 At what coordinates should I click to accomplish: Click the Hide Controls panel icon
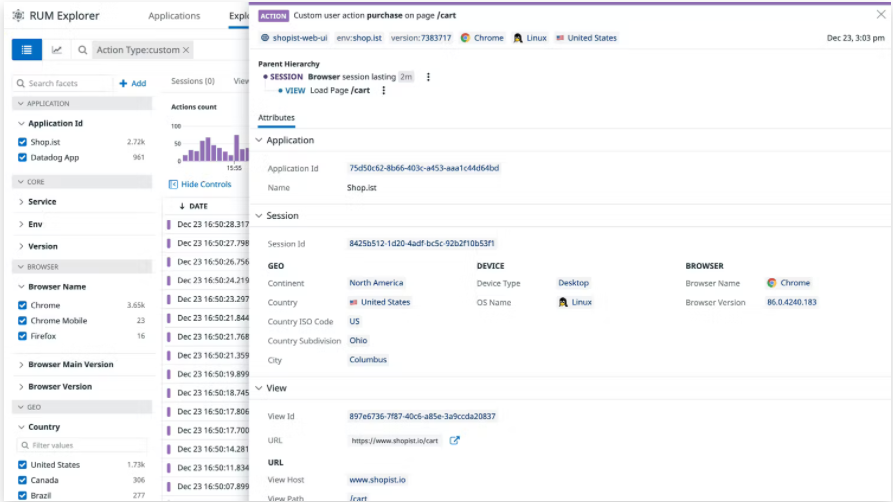click(173, 184)
